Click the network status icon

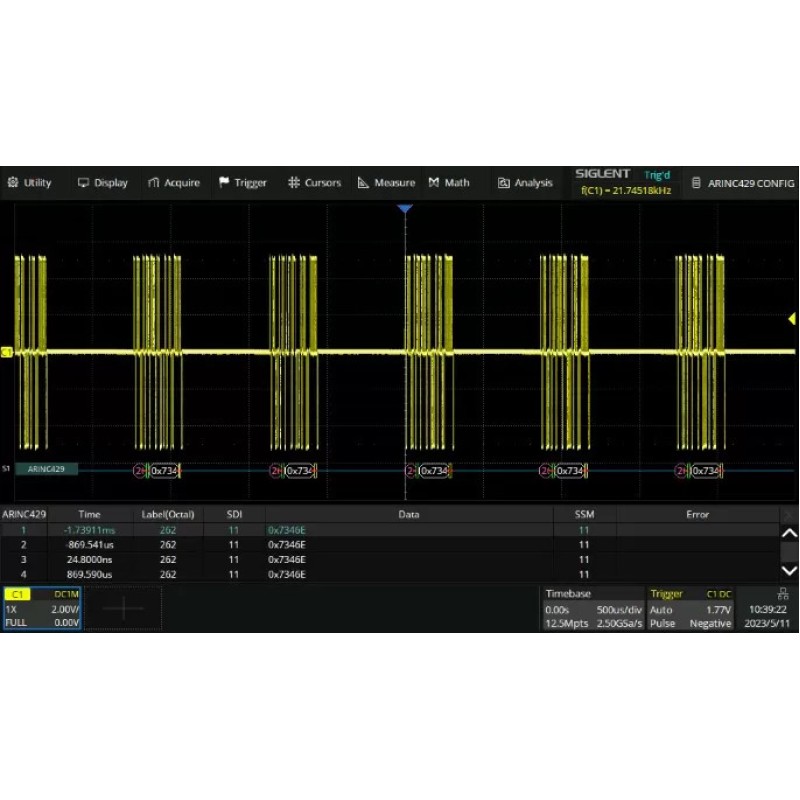point(782,594)
